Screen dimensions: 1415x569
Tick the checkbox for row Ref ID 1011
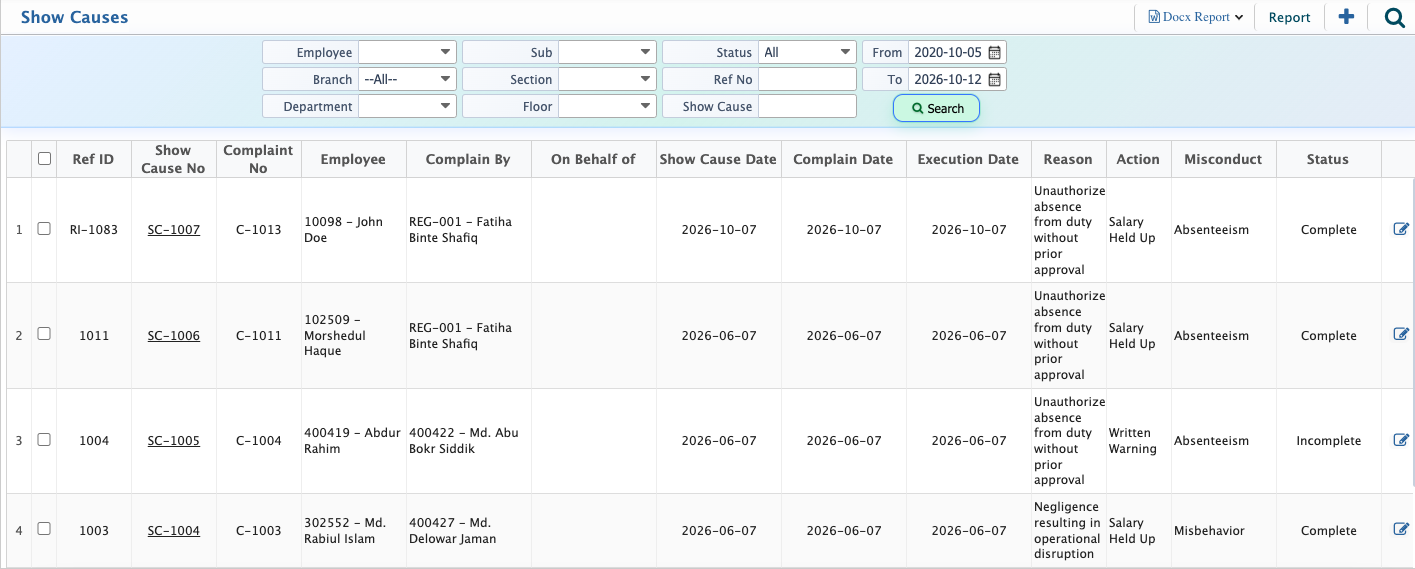tap(44, 334)
